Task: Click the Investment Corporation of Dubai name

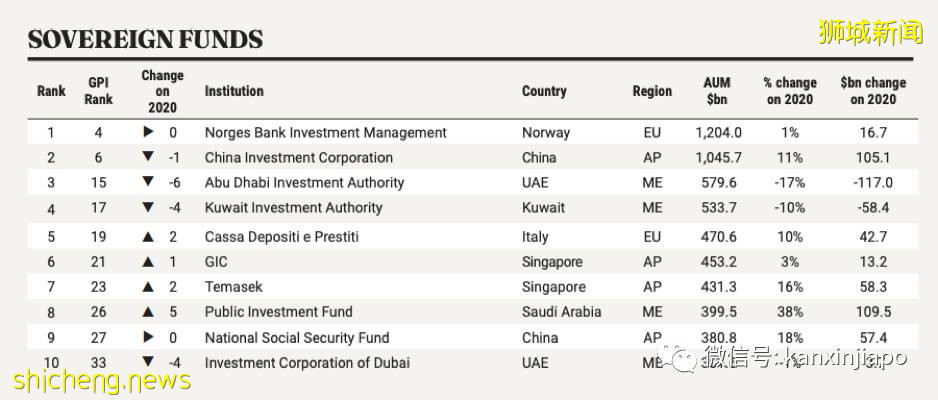Action: click(x=307, y=362)
